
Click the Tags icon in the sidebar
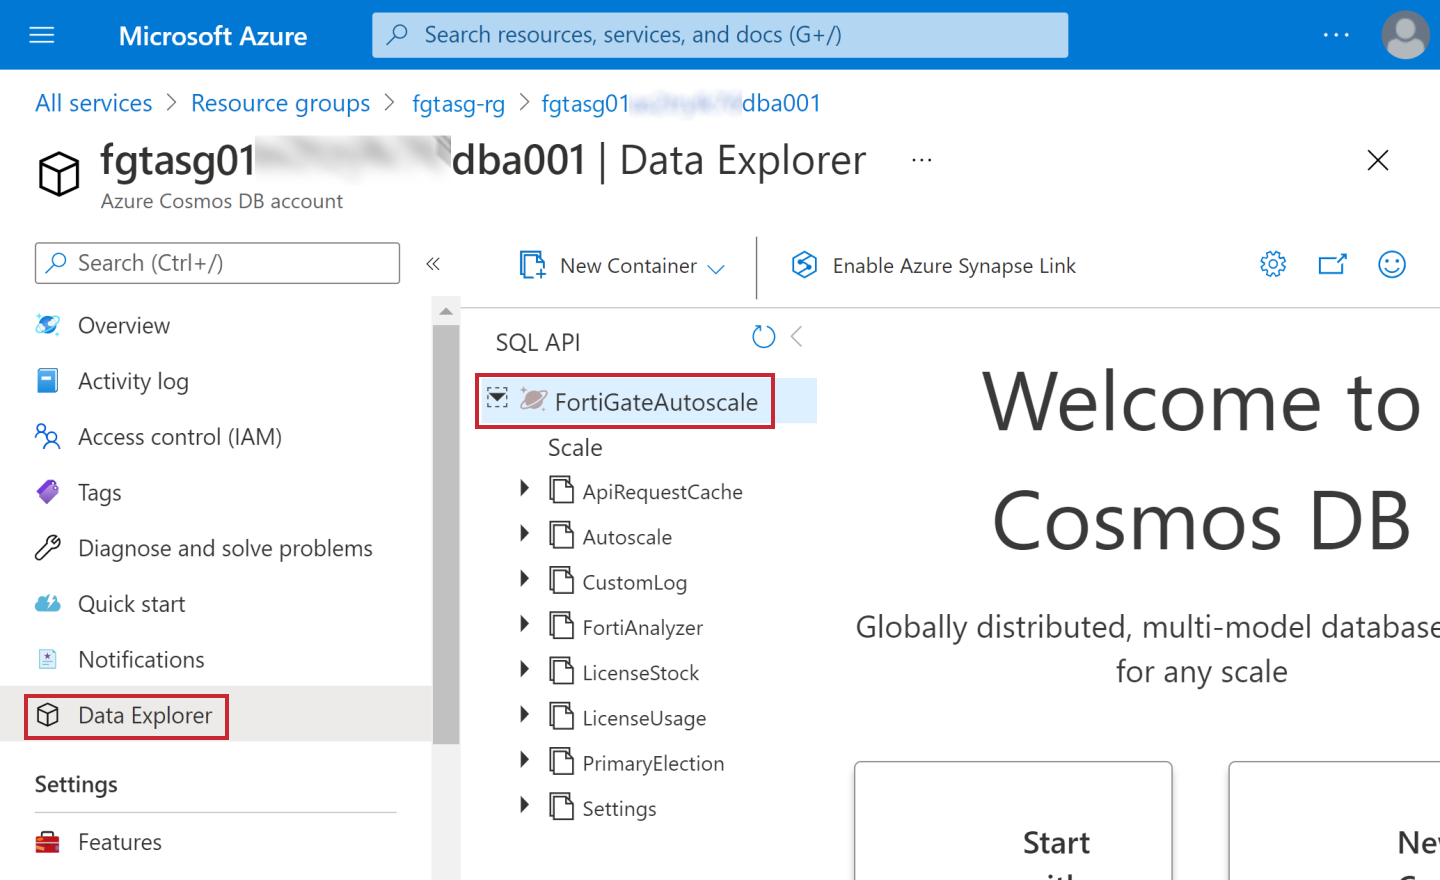click(x=47, y=492)
